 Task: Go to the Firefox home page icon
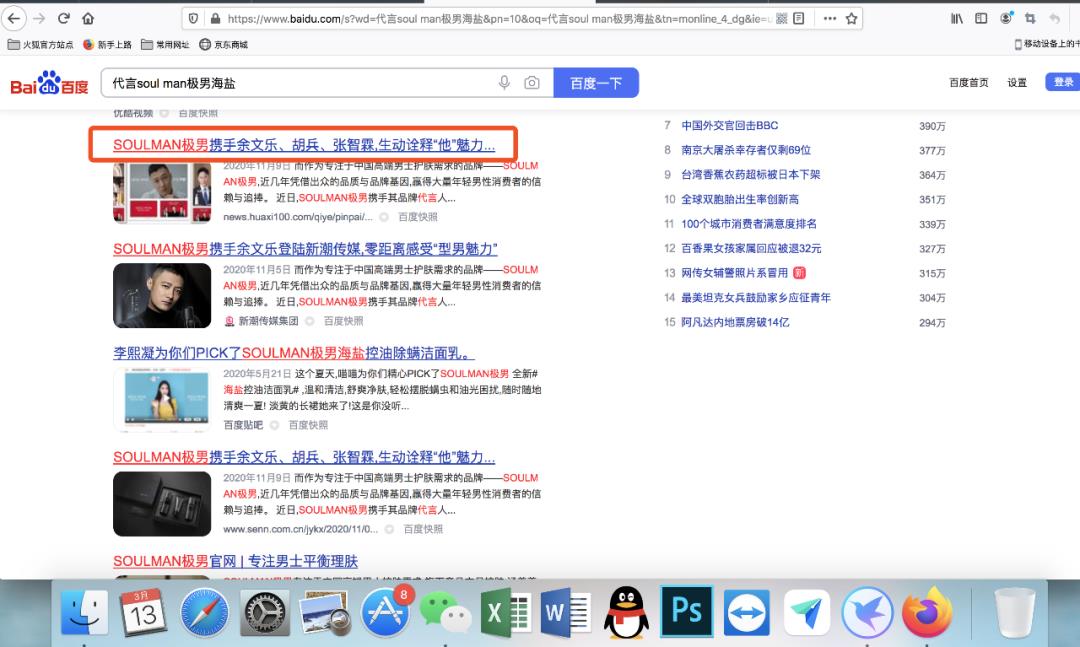point(88,18)
